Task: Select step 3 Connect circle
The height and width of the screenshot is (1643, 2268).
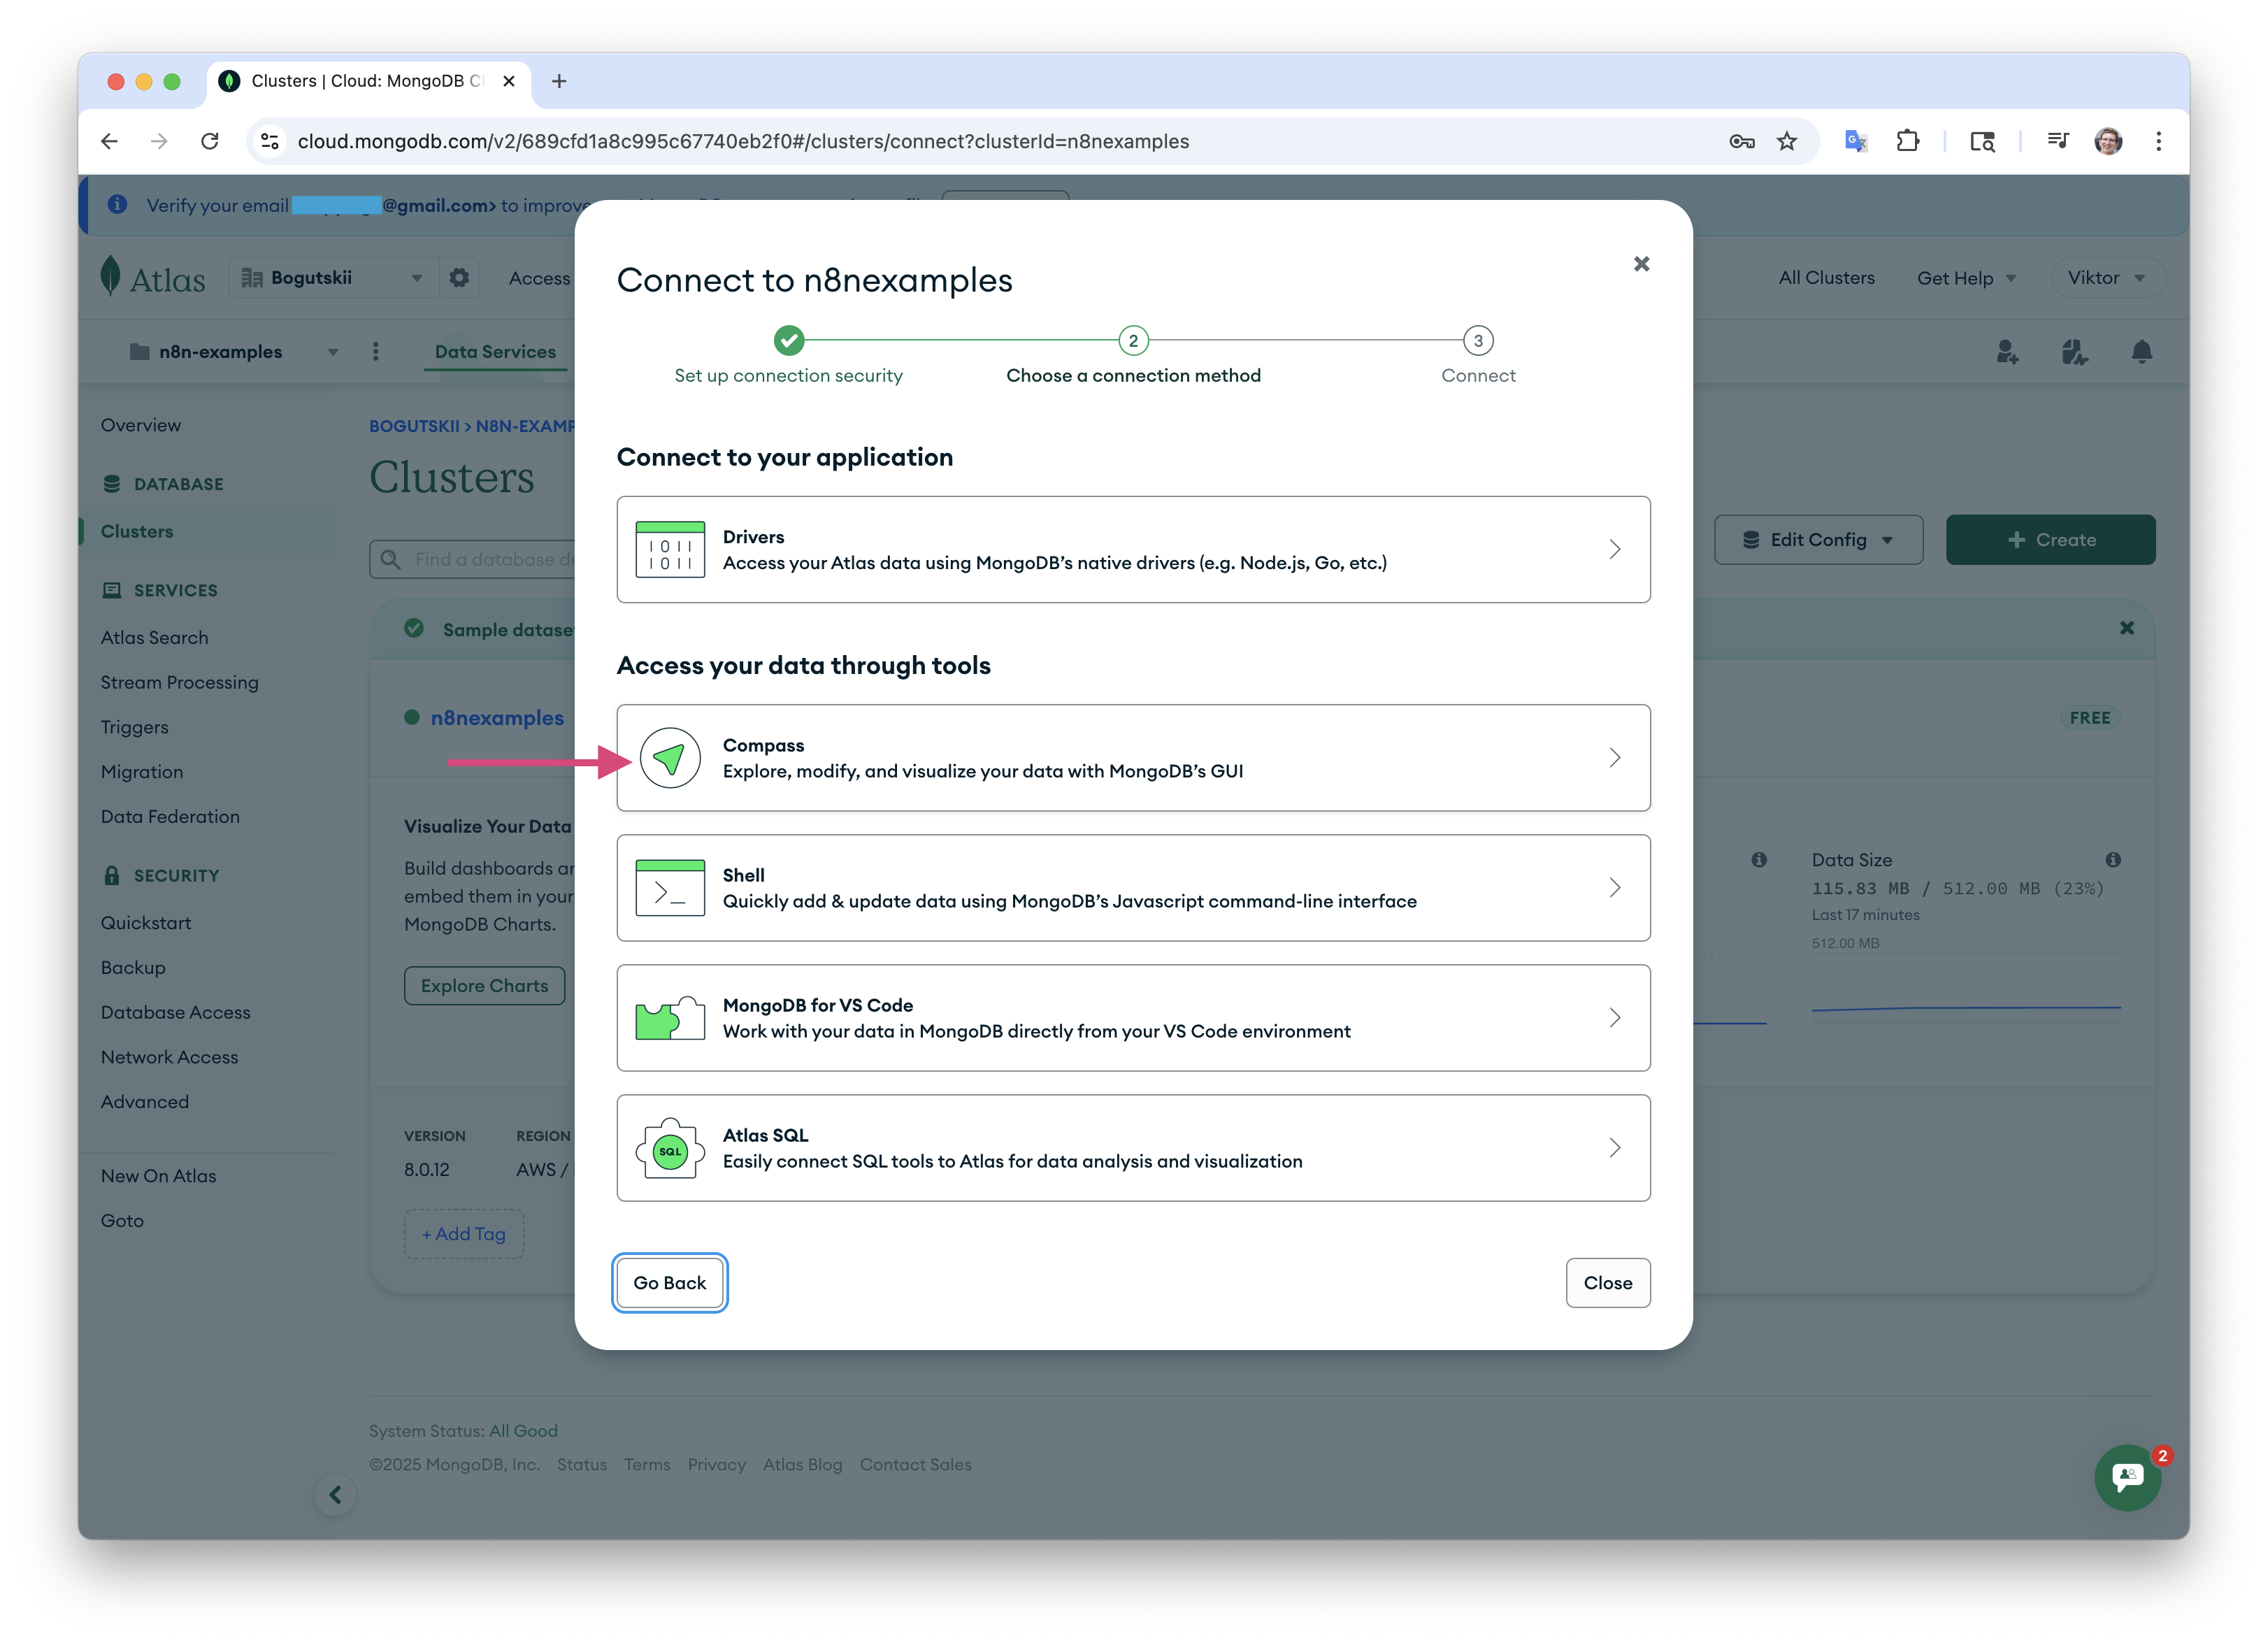Action: coord(1477,341)
